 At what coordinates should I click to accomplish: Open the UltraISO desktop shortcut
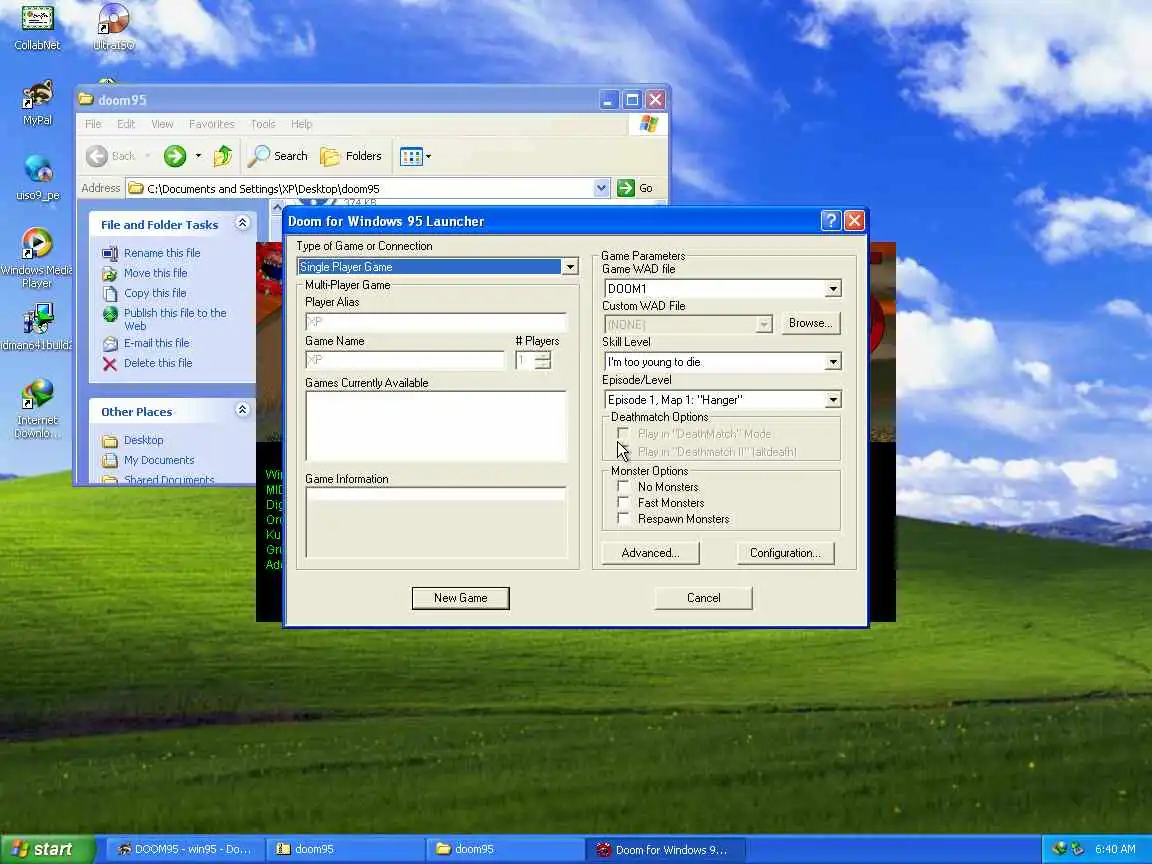(113, 26)
